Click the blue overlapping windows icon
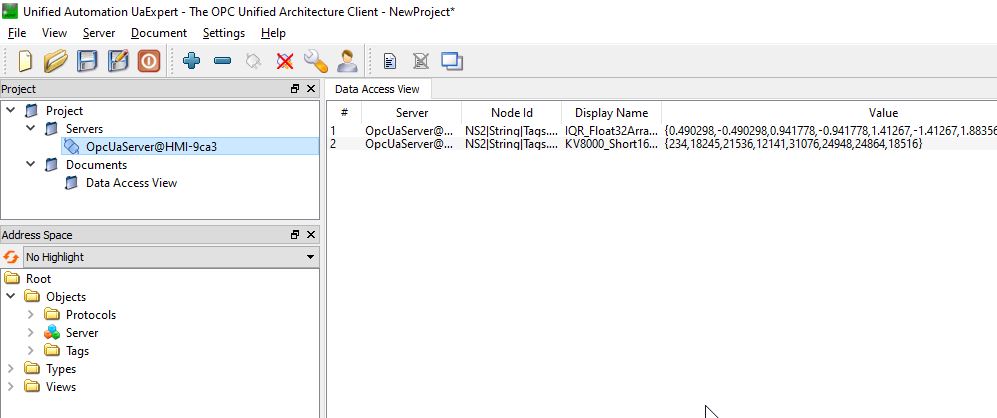 coord(451,61)
